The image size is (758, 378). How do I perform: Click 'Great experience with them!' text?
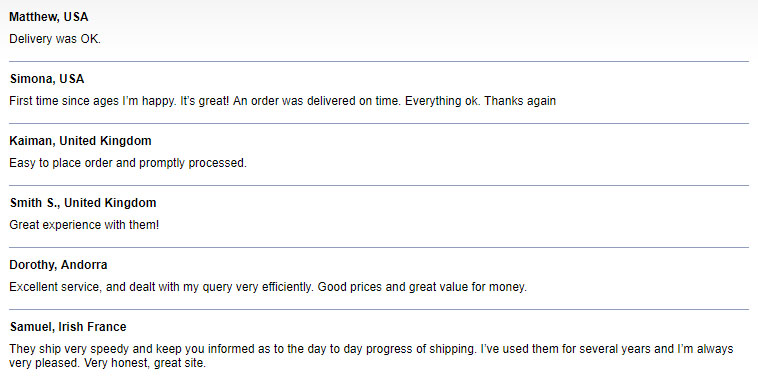84,225
